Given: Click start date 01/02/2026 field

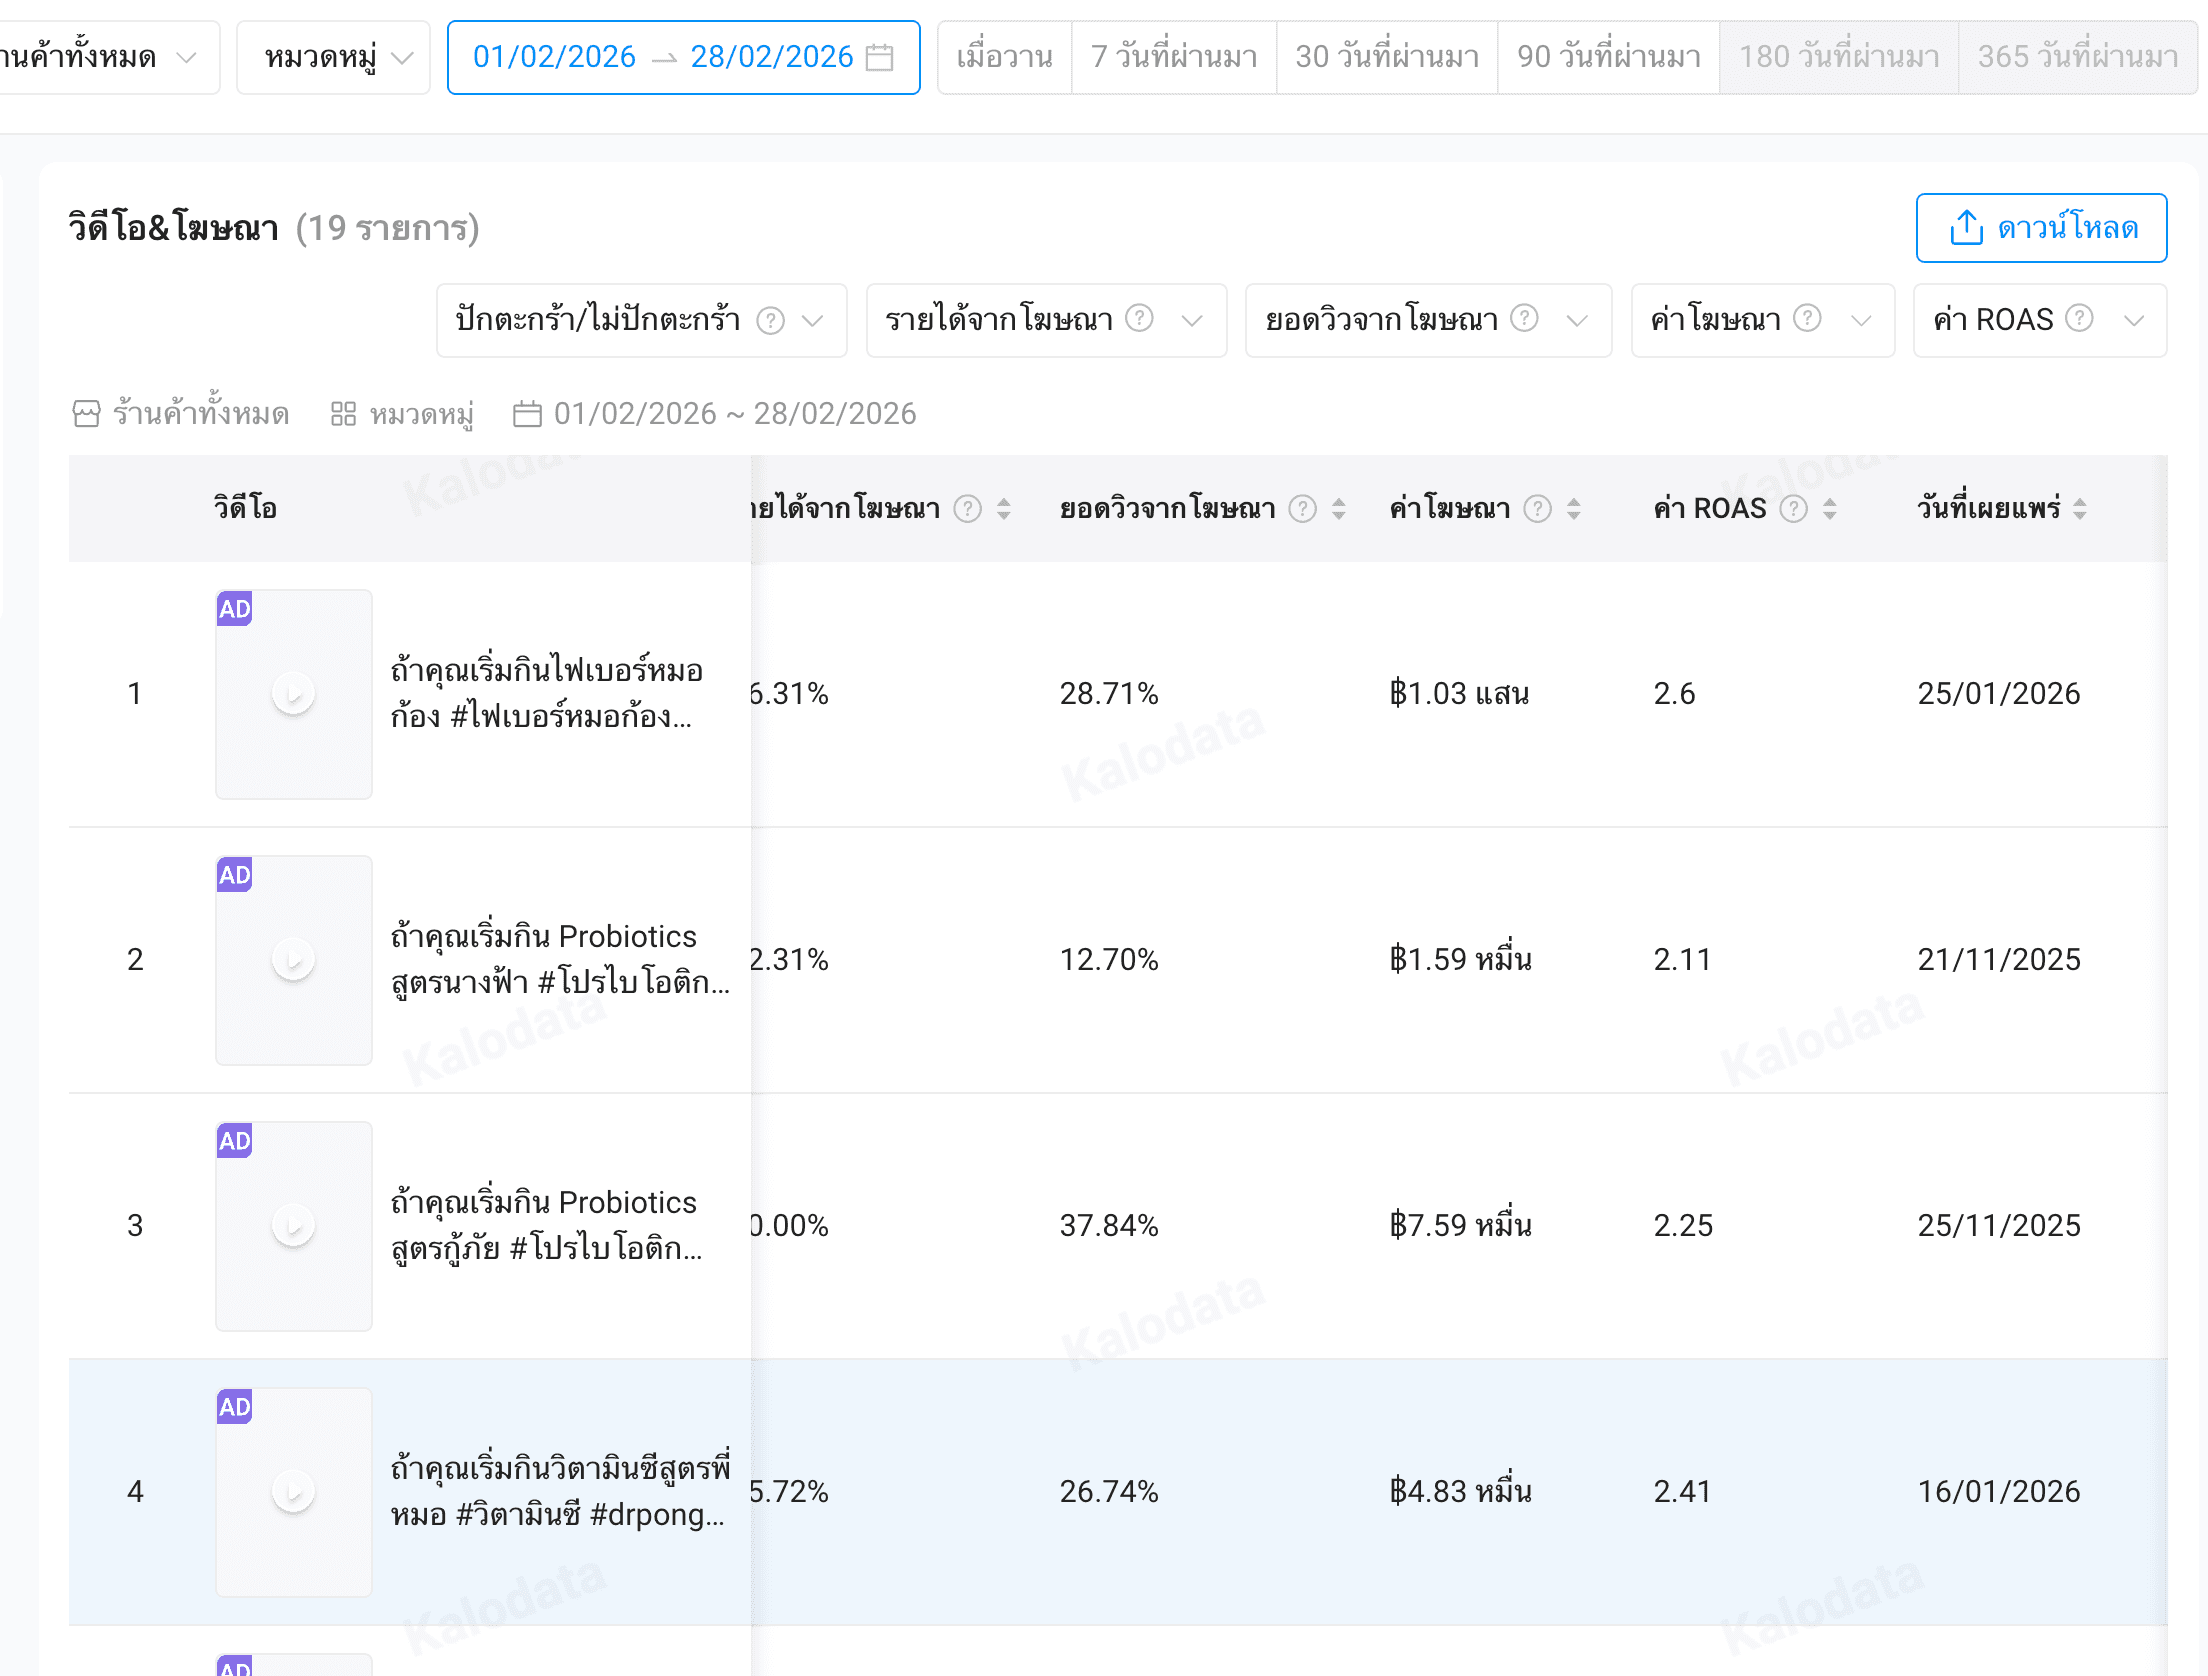Looking at the screenshot, I should [554, 57].
